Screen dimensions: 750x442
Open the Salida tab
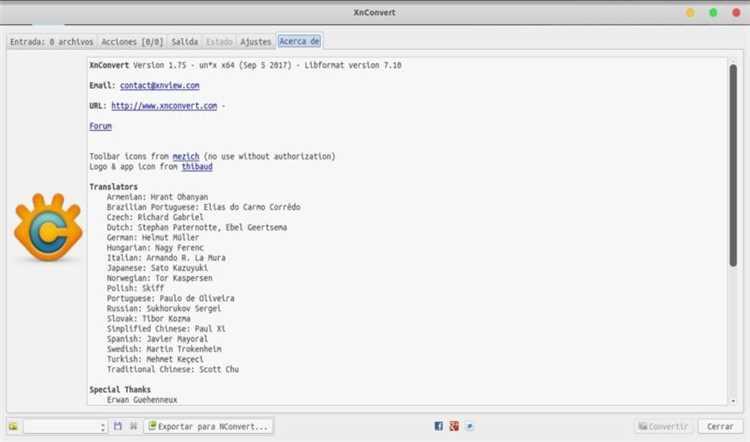pos(185,42)
